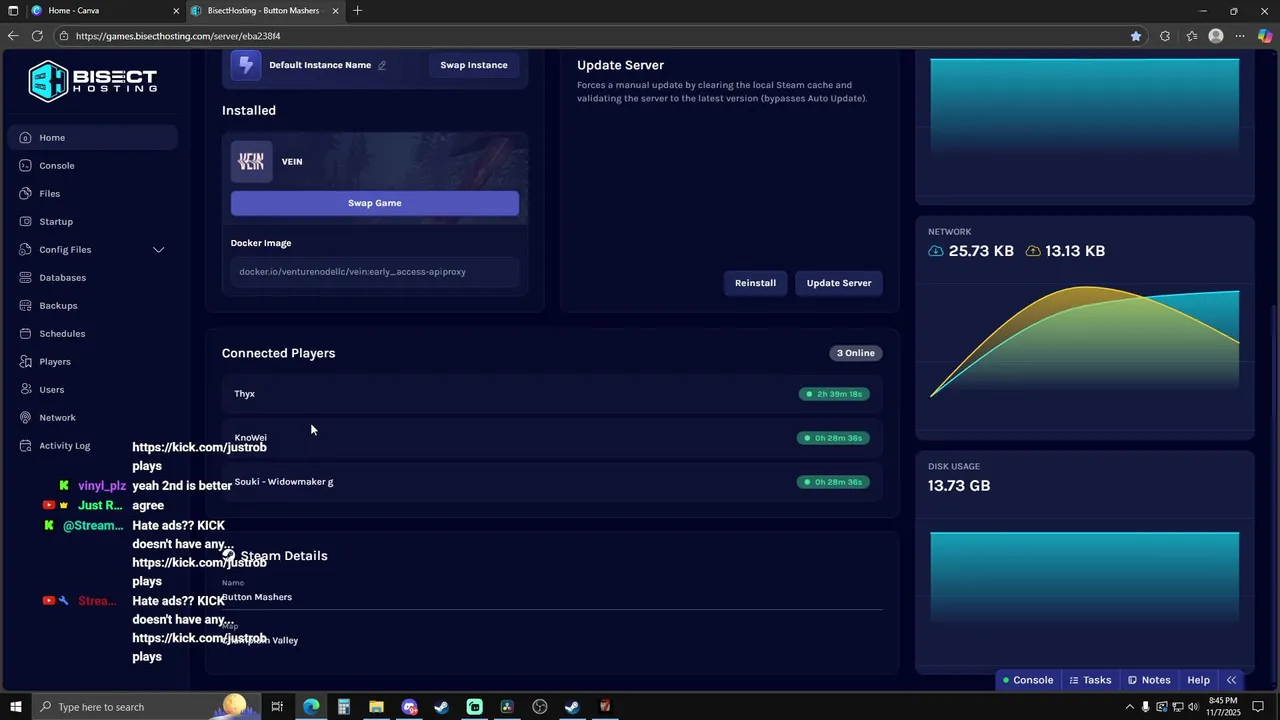Open the Console sidebar page
The width and height of the screenshot is (1280, 720).
click(93, 165)
